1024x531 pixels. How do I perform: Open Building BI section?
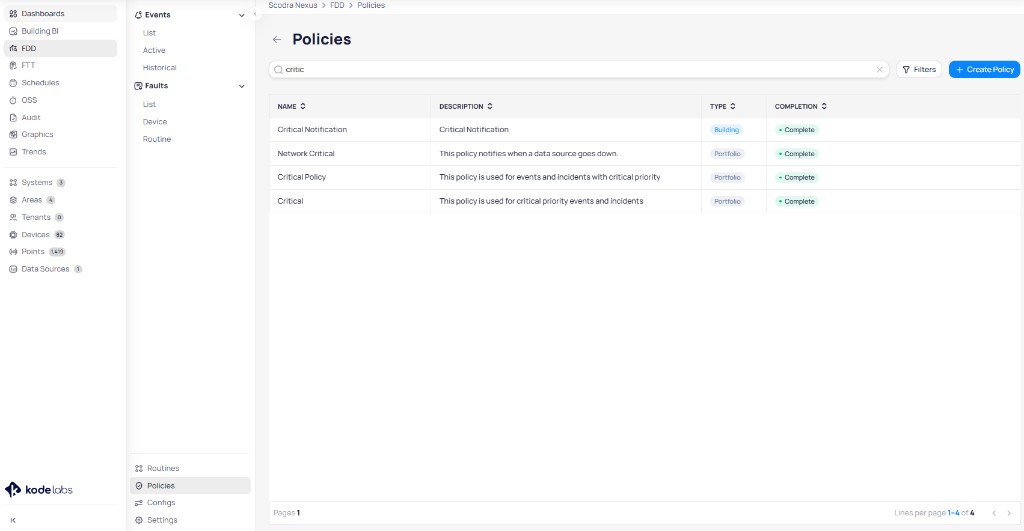[40, 31]
